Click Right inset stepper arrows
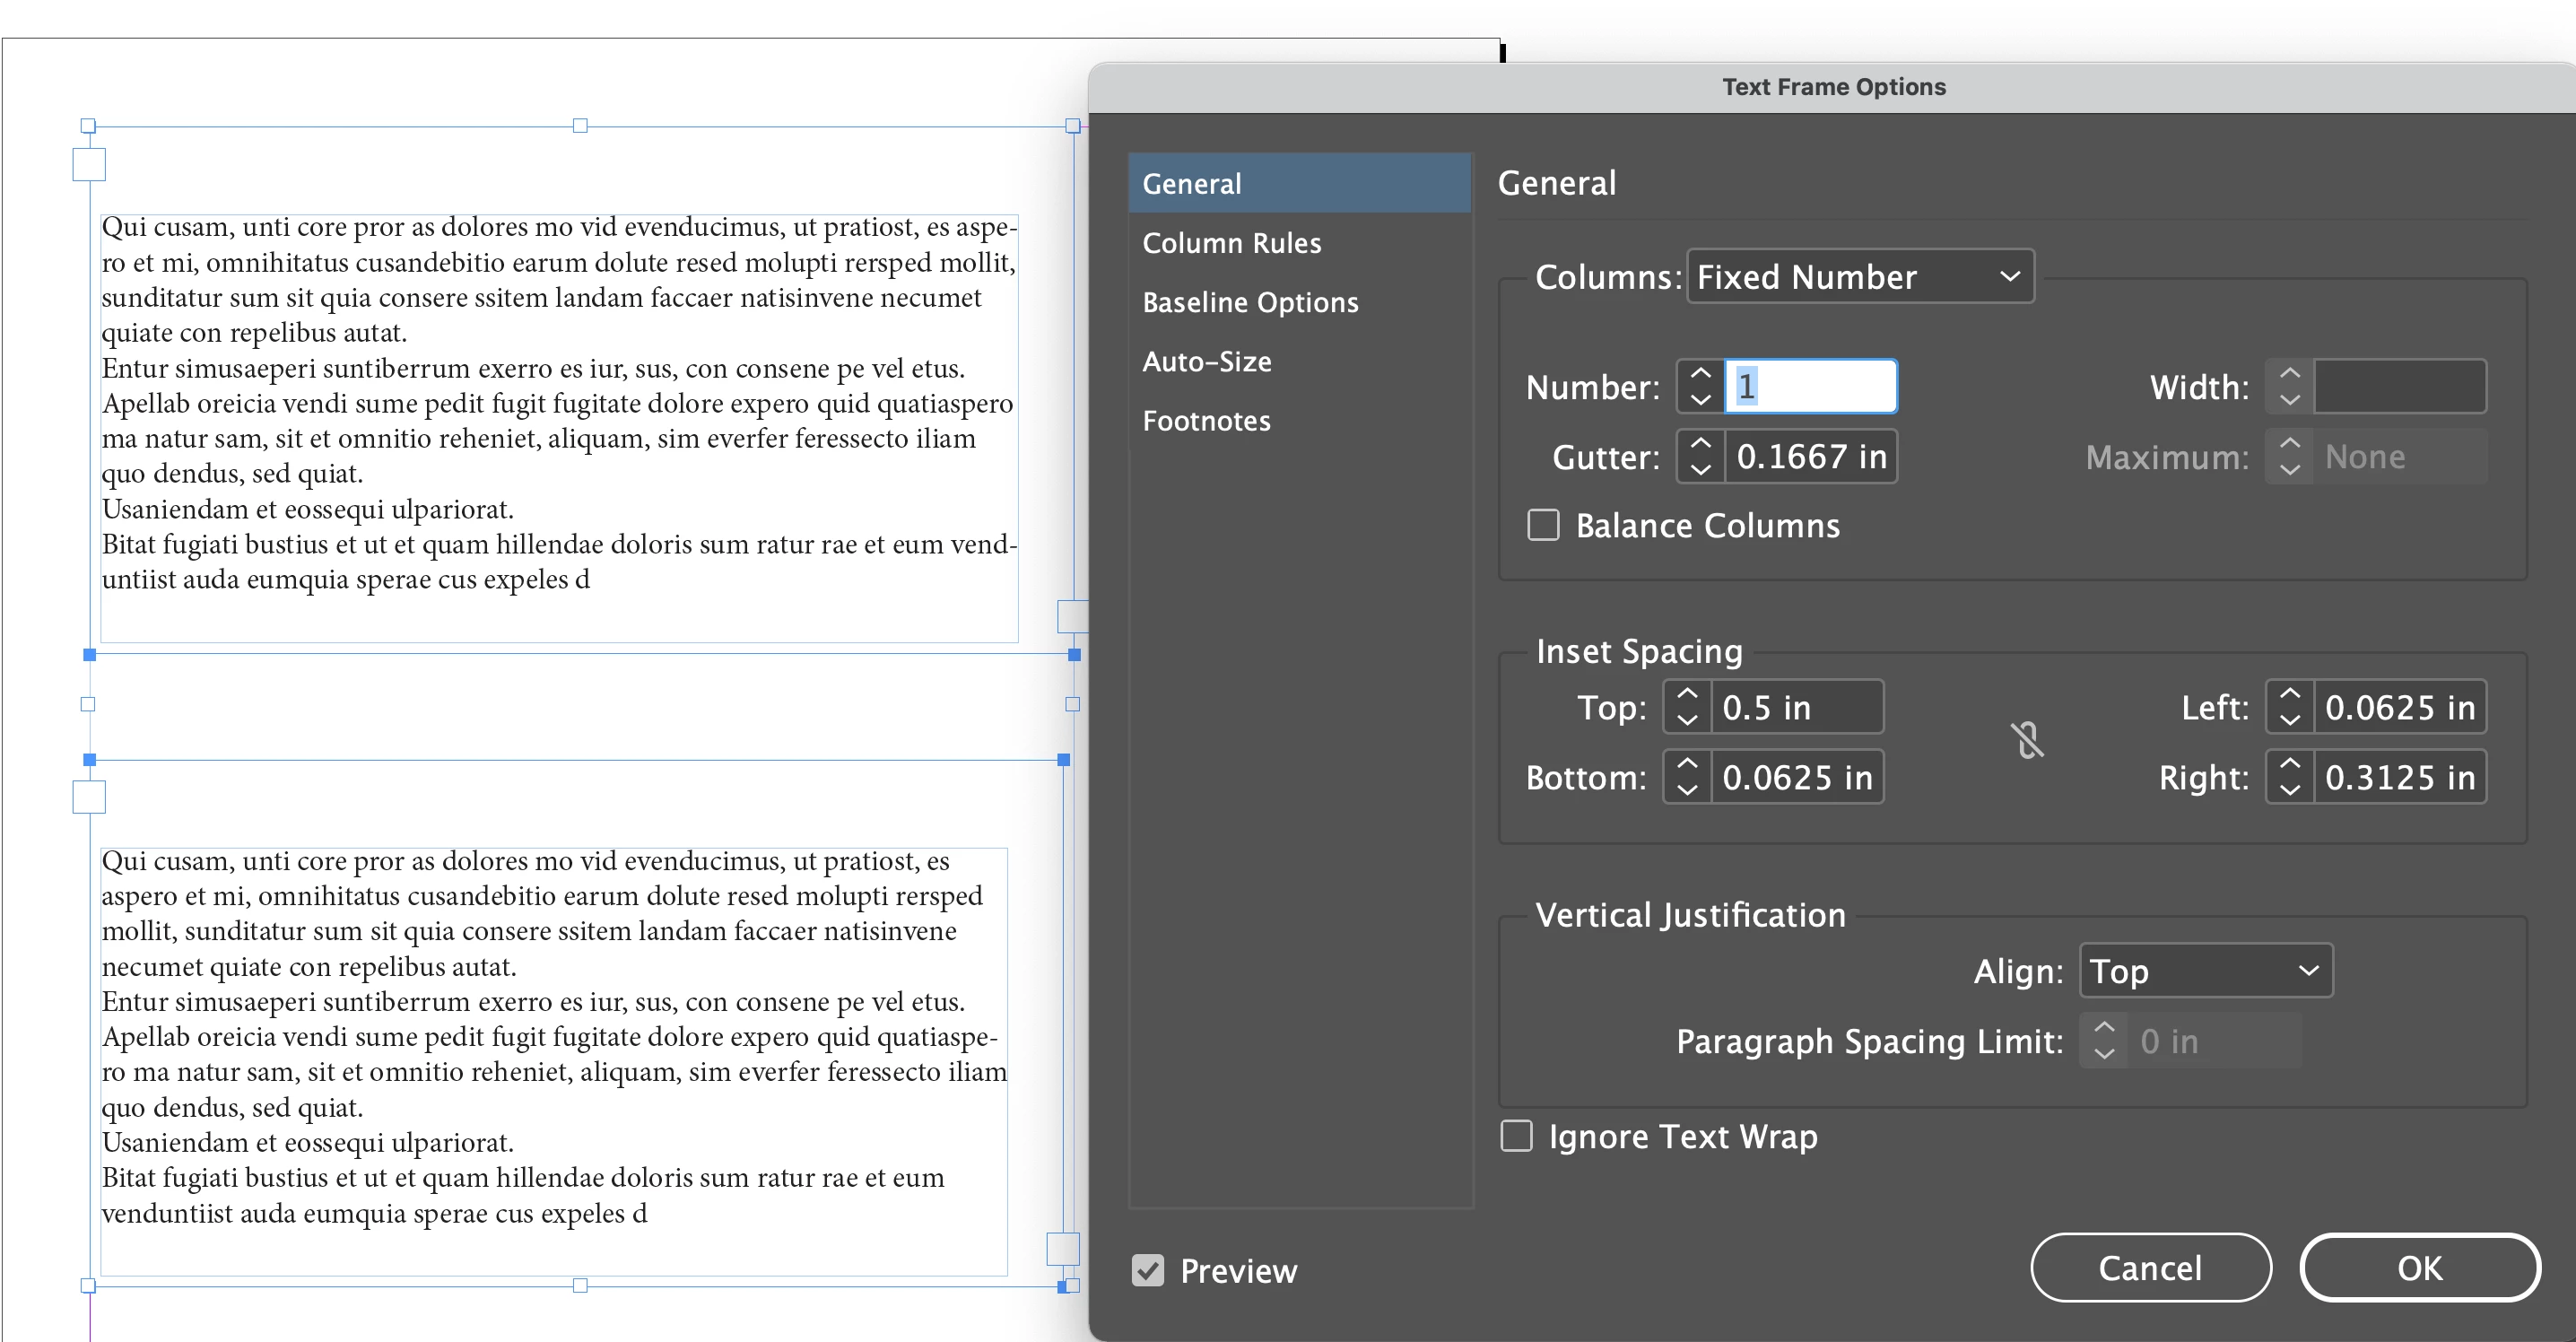 (x=2289, y=777)
